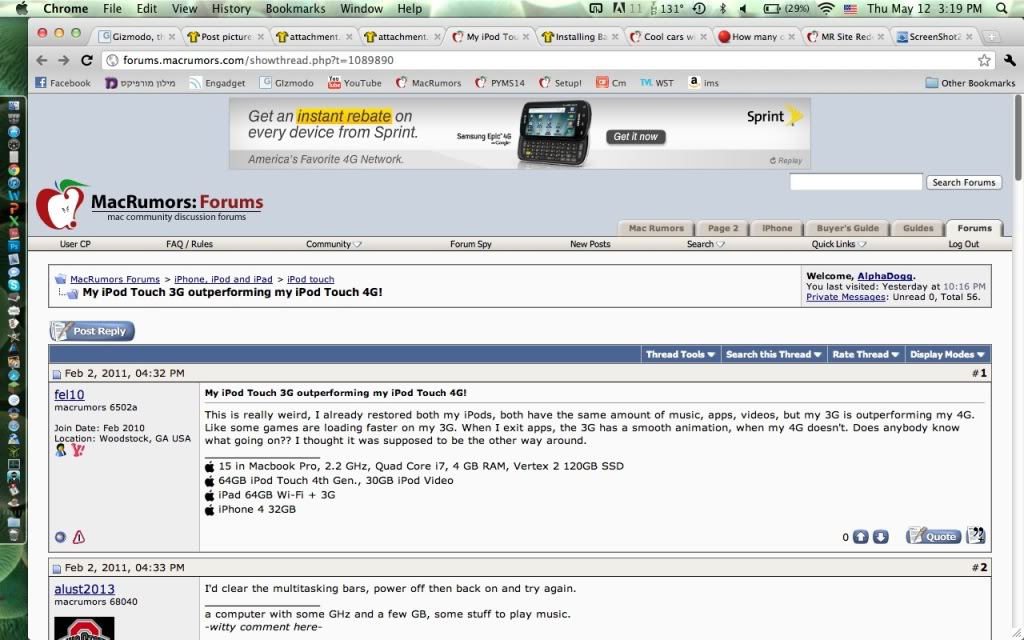The width and height of the screenshot is (1024, 640).
Task: Select the Mac Rumors site tab
Action: [x=656, y=228]
